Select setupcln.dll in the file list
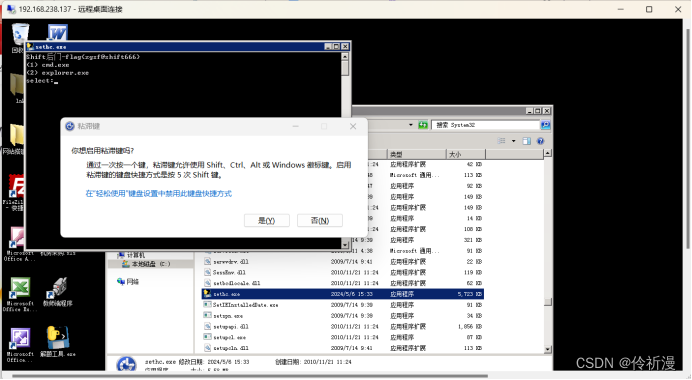692x380 pixels. click(x=343, y=348)
